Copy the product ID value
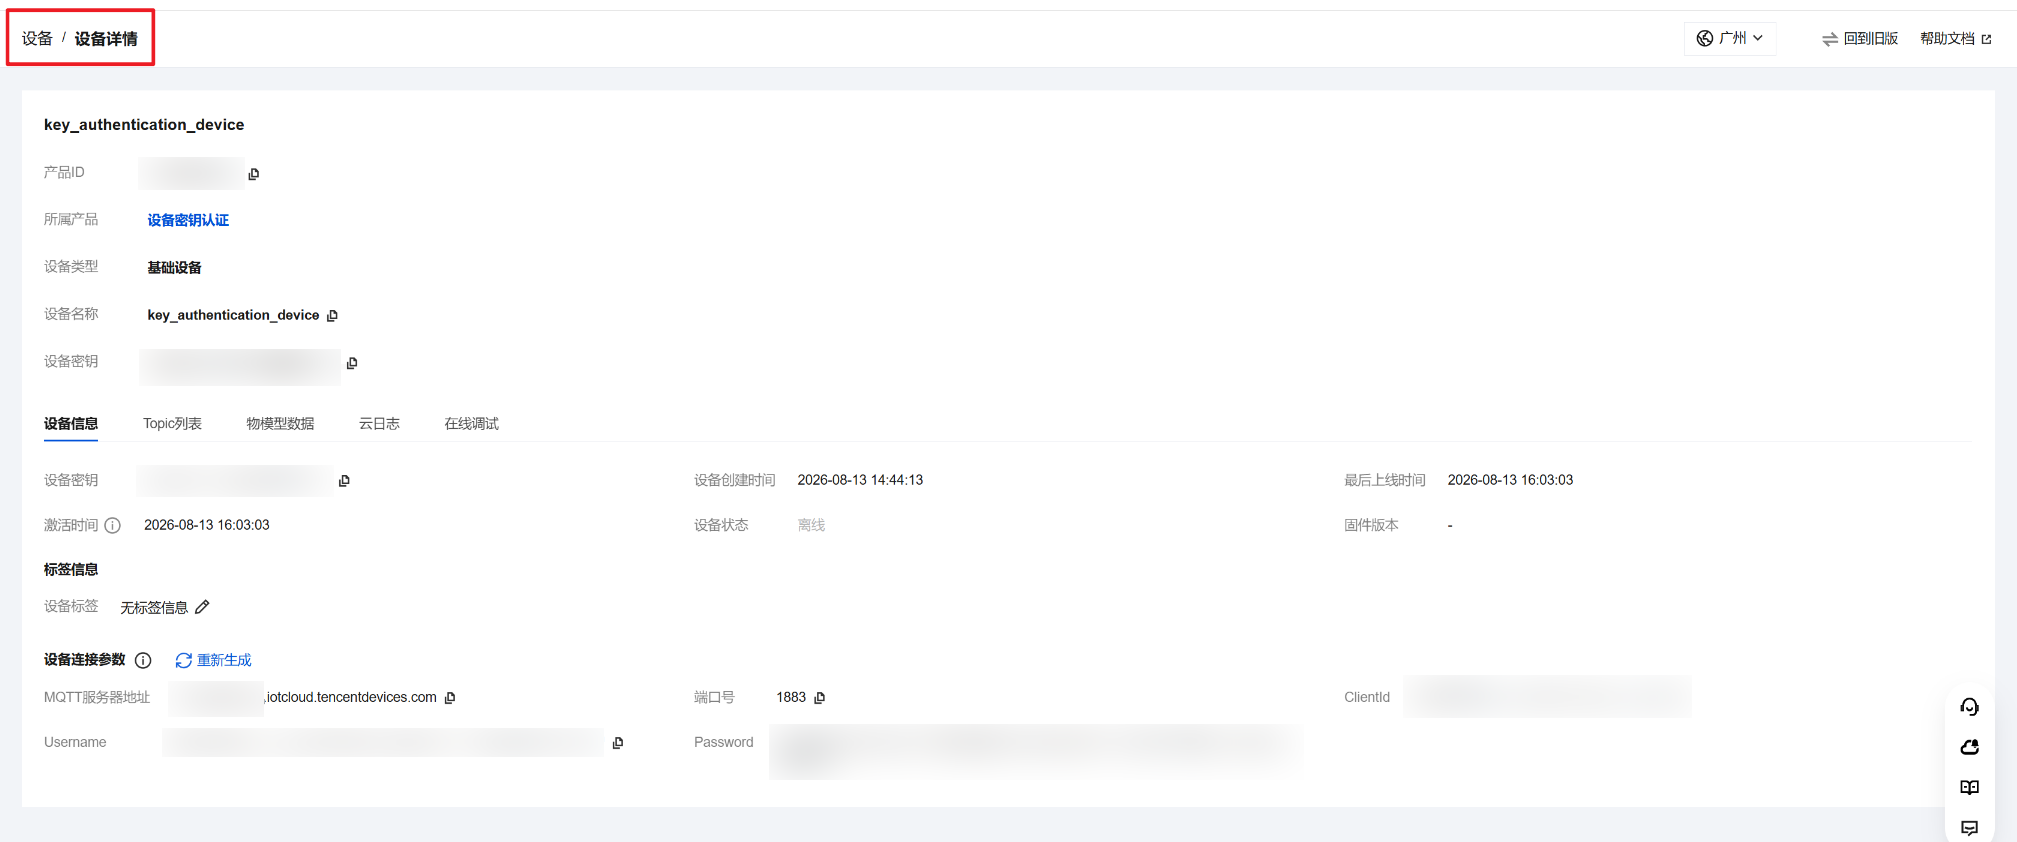The image size is (2017, 842). point(254,174)
